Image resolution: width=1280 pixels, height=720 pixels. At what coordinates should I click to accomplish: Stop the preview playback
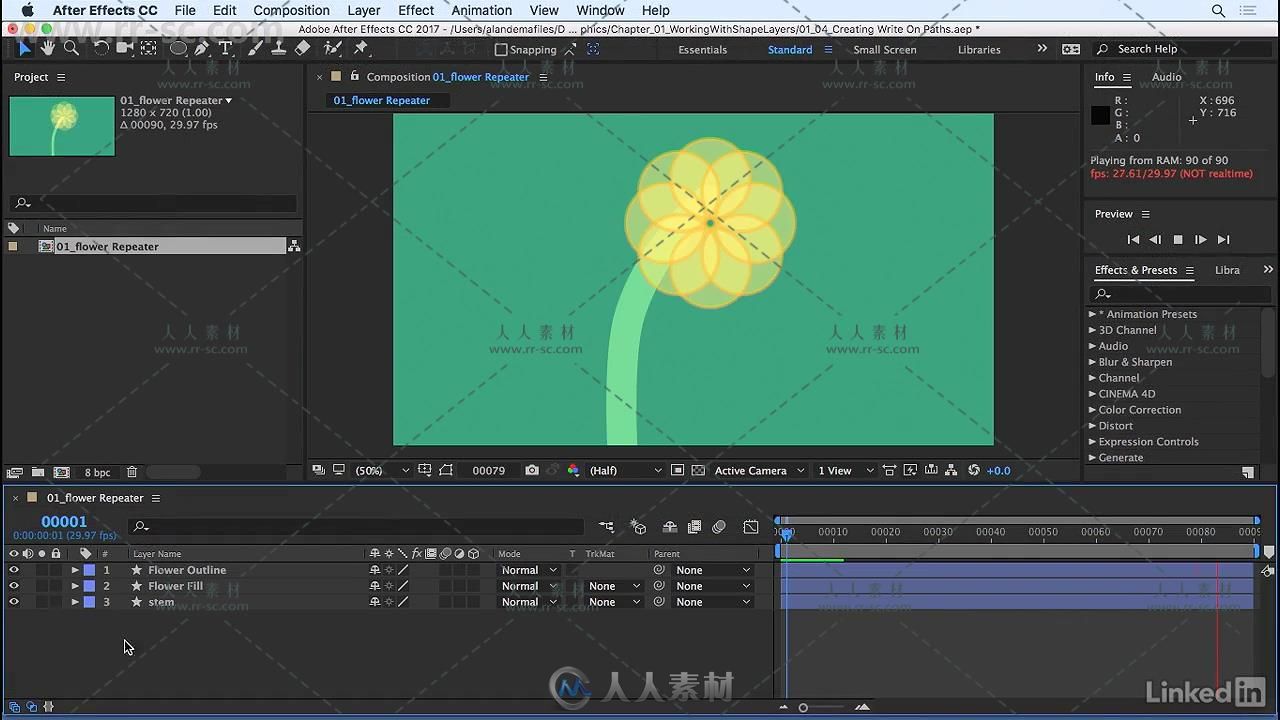[1178, 240]
